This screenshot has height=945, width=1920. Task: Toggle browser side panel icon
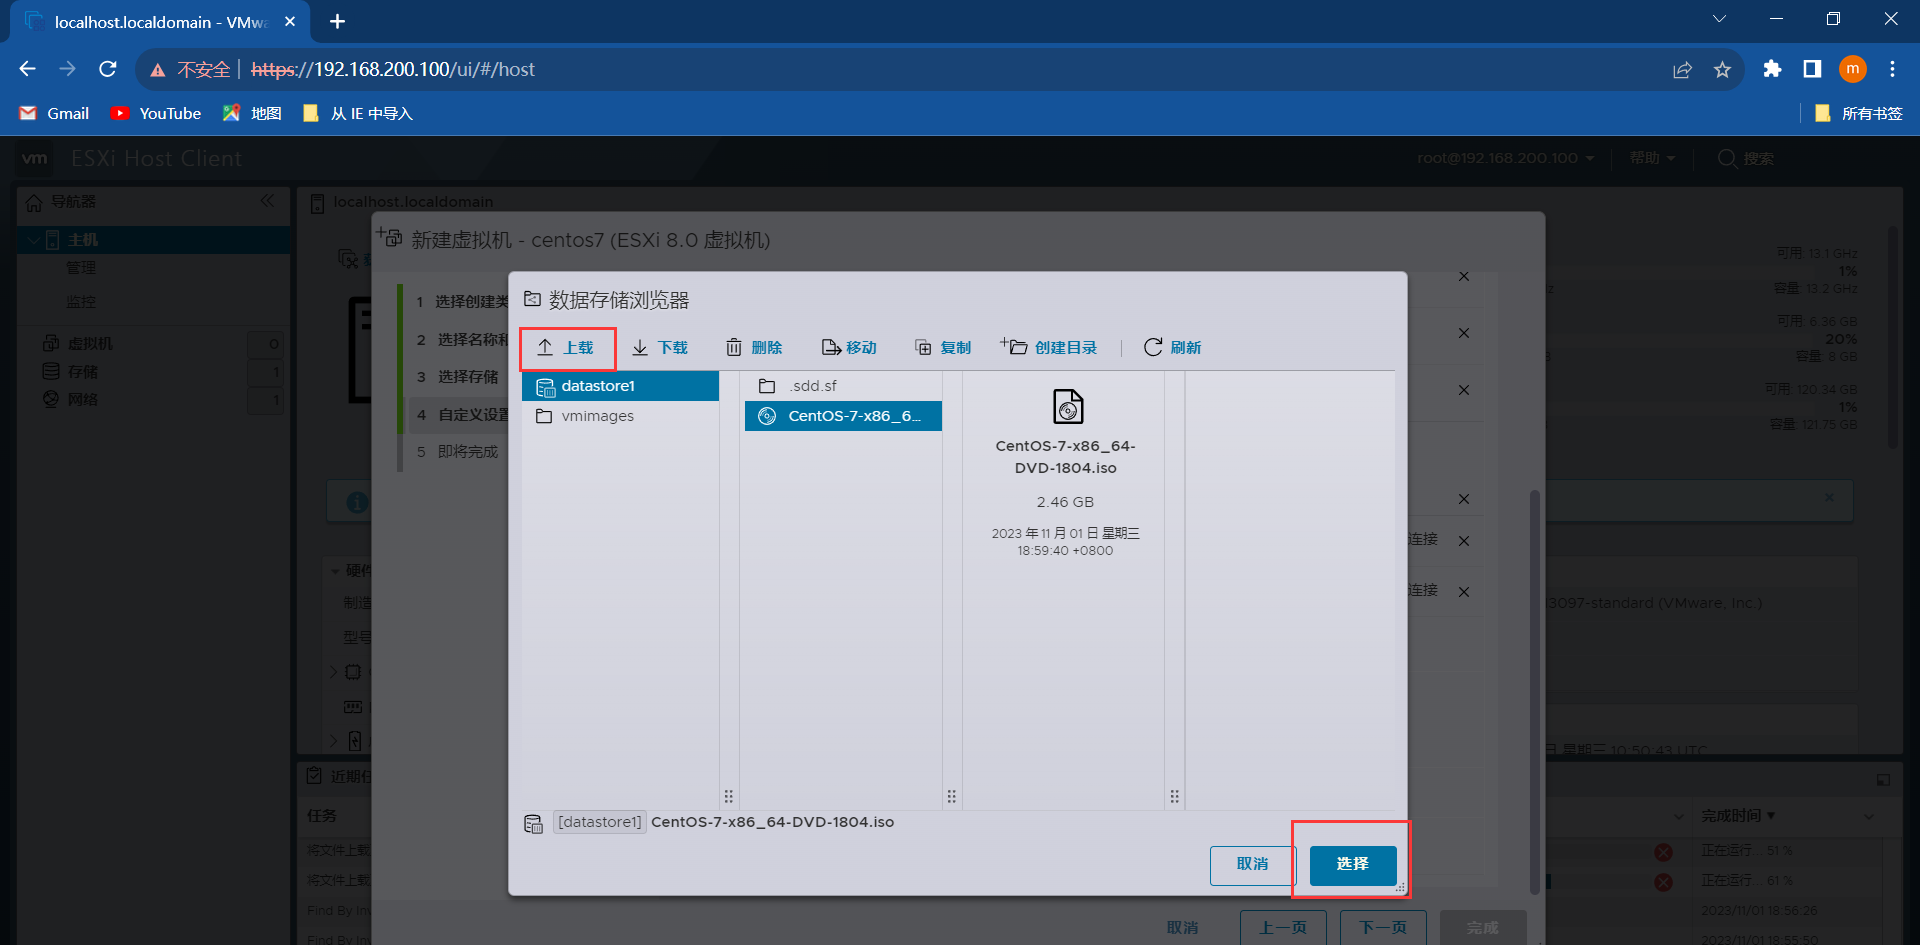1812,69
